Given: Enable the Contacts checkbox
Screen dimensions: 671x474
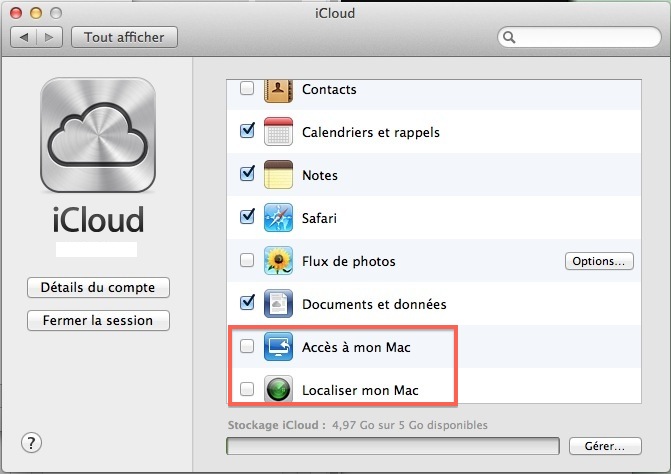Looking at the screenshot, I should pos(247,90).
